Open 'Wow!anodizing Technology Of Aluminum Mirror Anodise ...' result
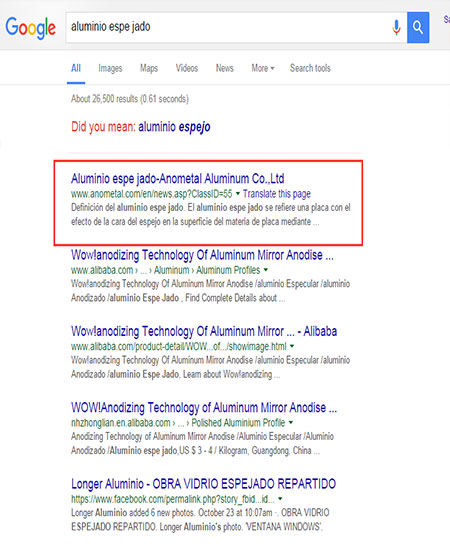The height and width of the screenshot is (550, 450). [x=202, y=255]
